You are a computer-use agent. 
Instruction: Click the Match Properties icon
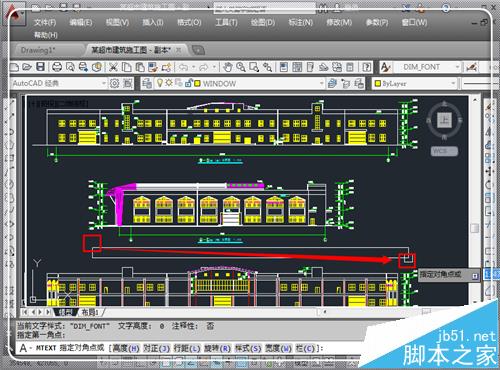pos(153,67)
